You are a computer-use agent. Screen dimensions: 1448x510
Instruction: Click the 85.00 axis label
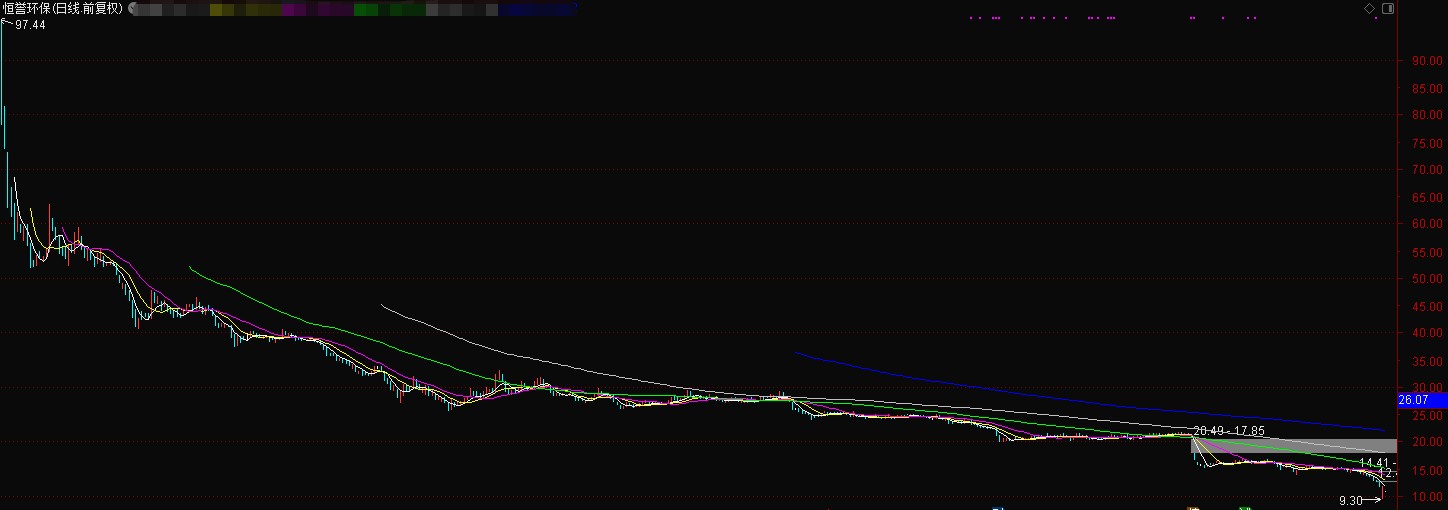click(x=1426, y=87)
